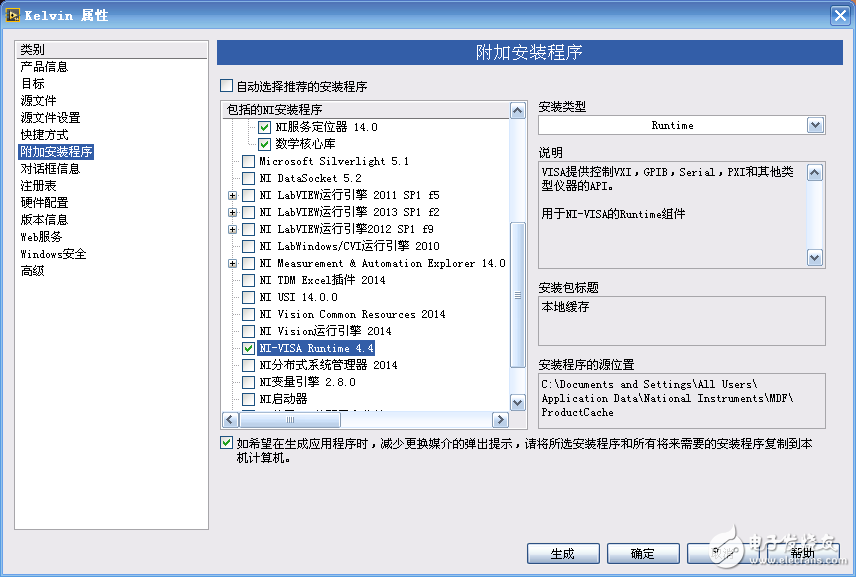Click the installer source location path field
Screen dimensions: 856x577
[681, 401]
